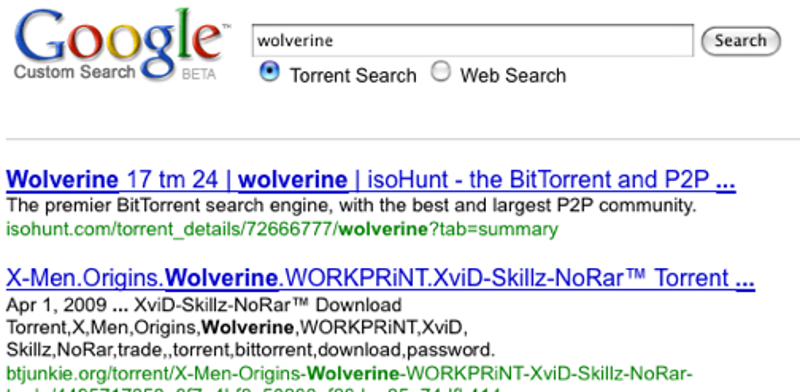This screenshot has height=392, width=800.
Task: Open the isoHunt Wolverine 17 tm 24 result
Action: (x=370, y=180)
